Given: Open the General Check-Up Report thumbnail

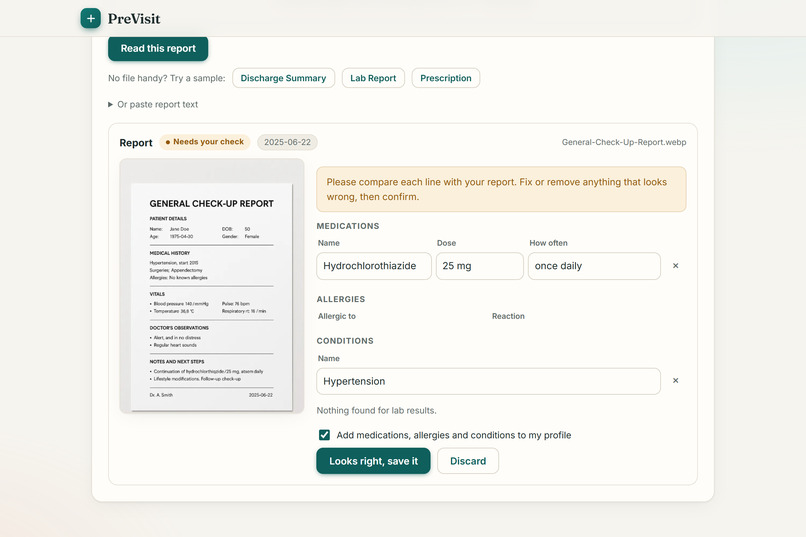Looking at the screenshot, I should pos(212,286).
